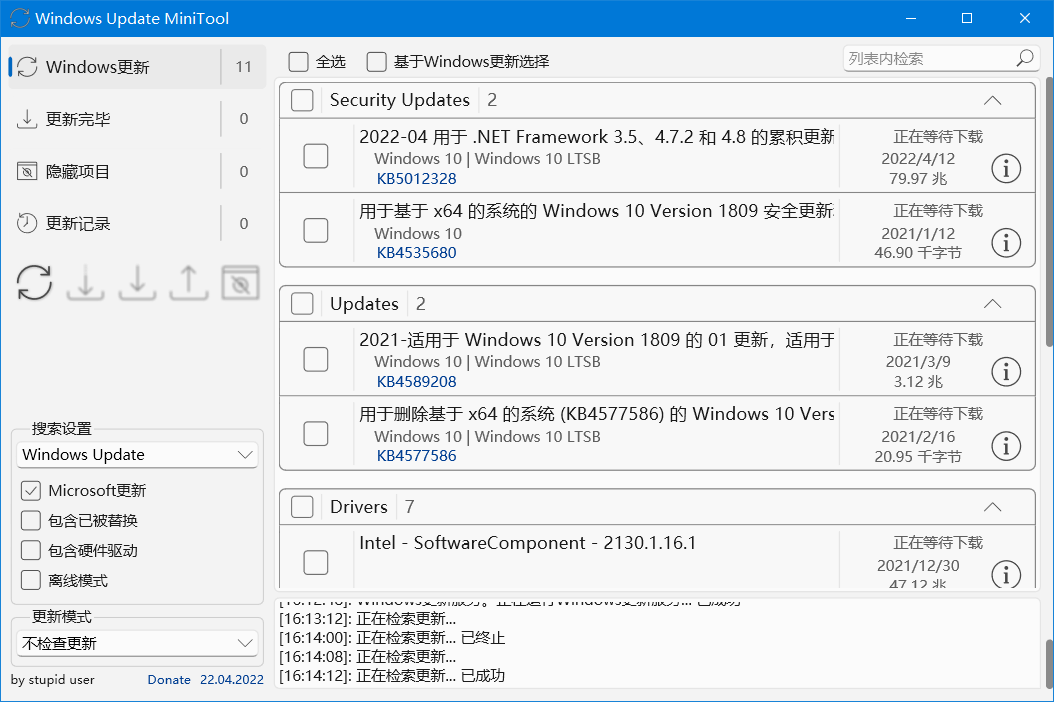Image resolution: width=1054 pixels, height=702 pixels.
Task: Open info for KB4577586 update
Action: (x=1006, y=446)
